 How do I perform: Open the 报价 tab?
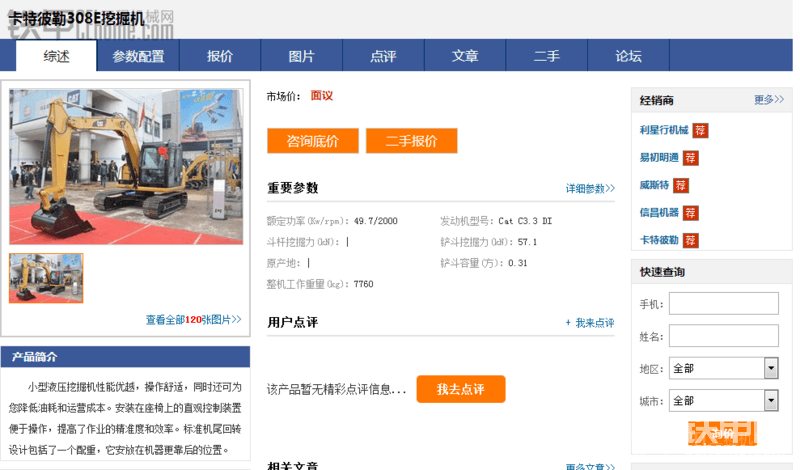click(x=220, y=56)
